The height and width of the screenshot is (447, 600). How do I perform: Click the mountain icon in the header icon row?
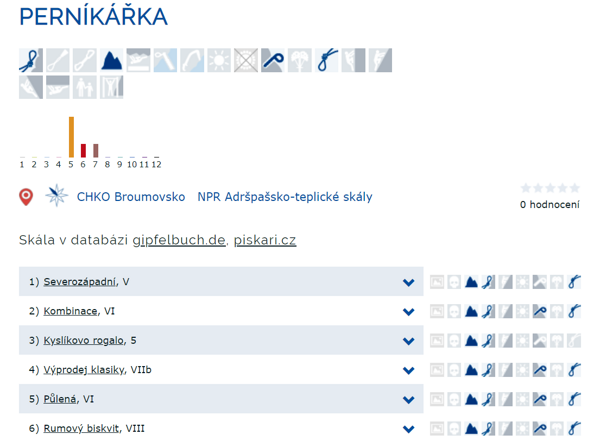pyautogui.click(x=112, y=60)
